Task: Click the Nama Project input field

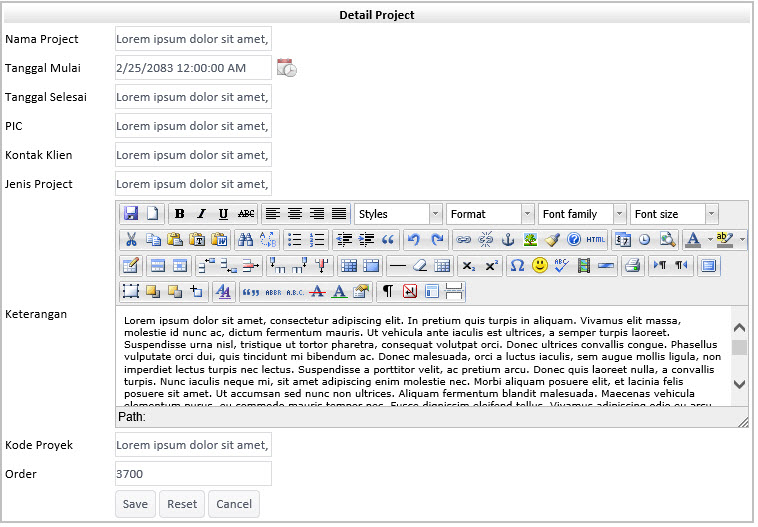Action: (193, 39)
